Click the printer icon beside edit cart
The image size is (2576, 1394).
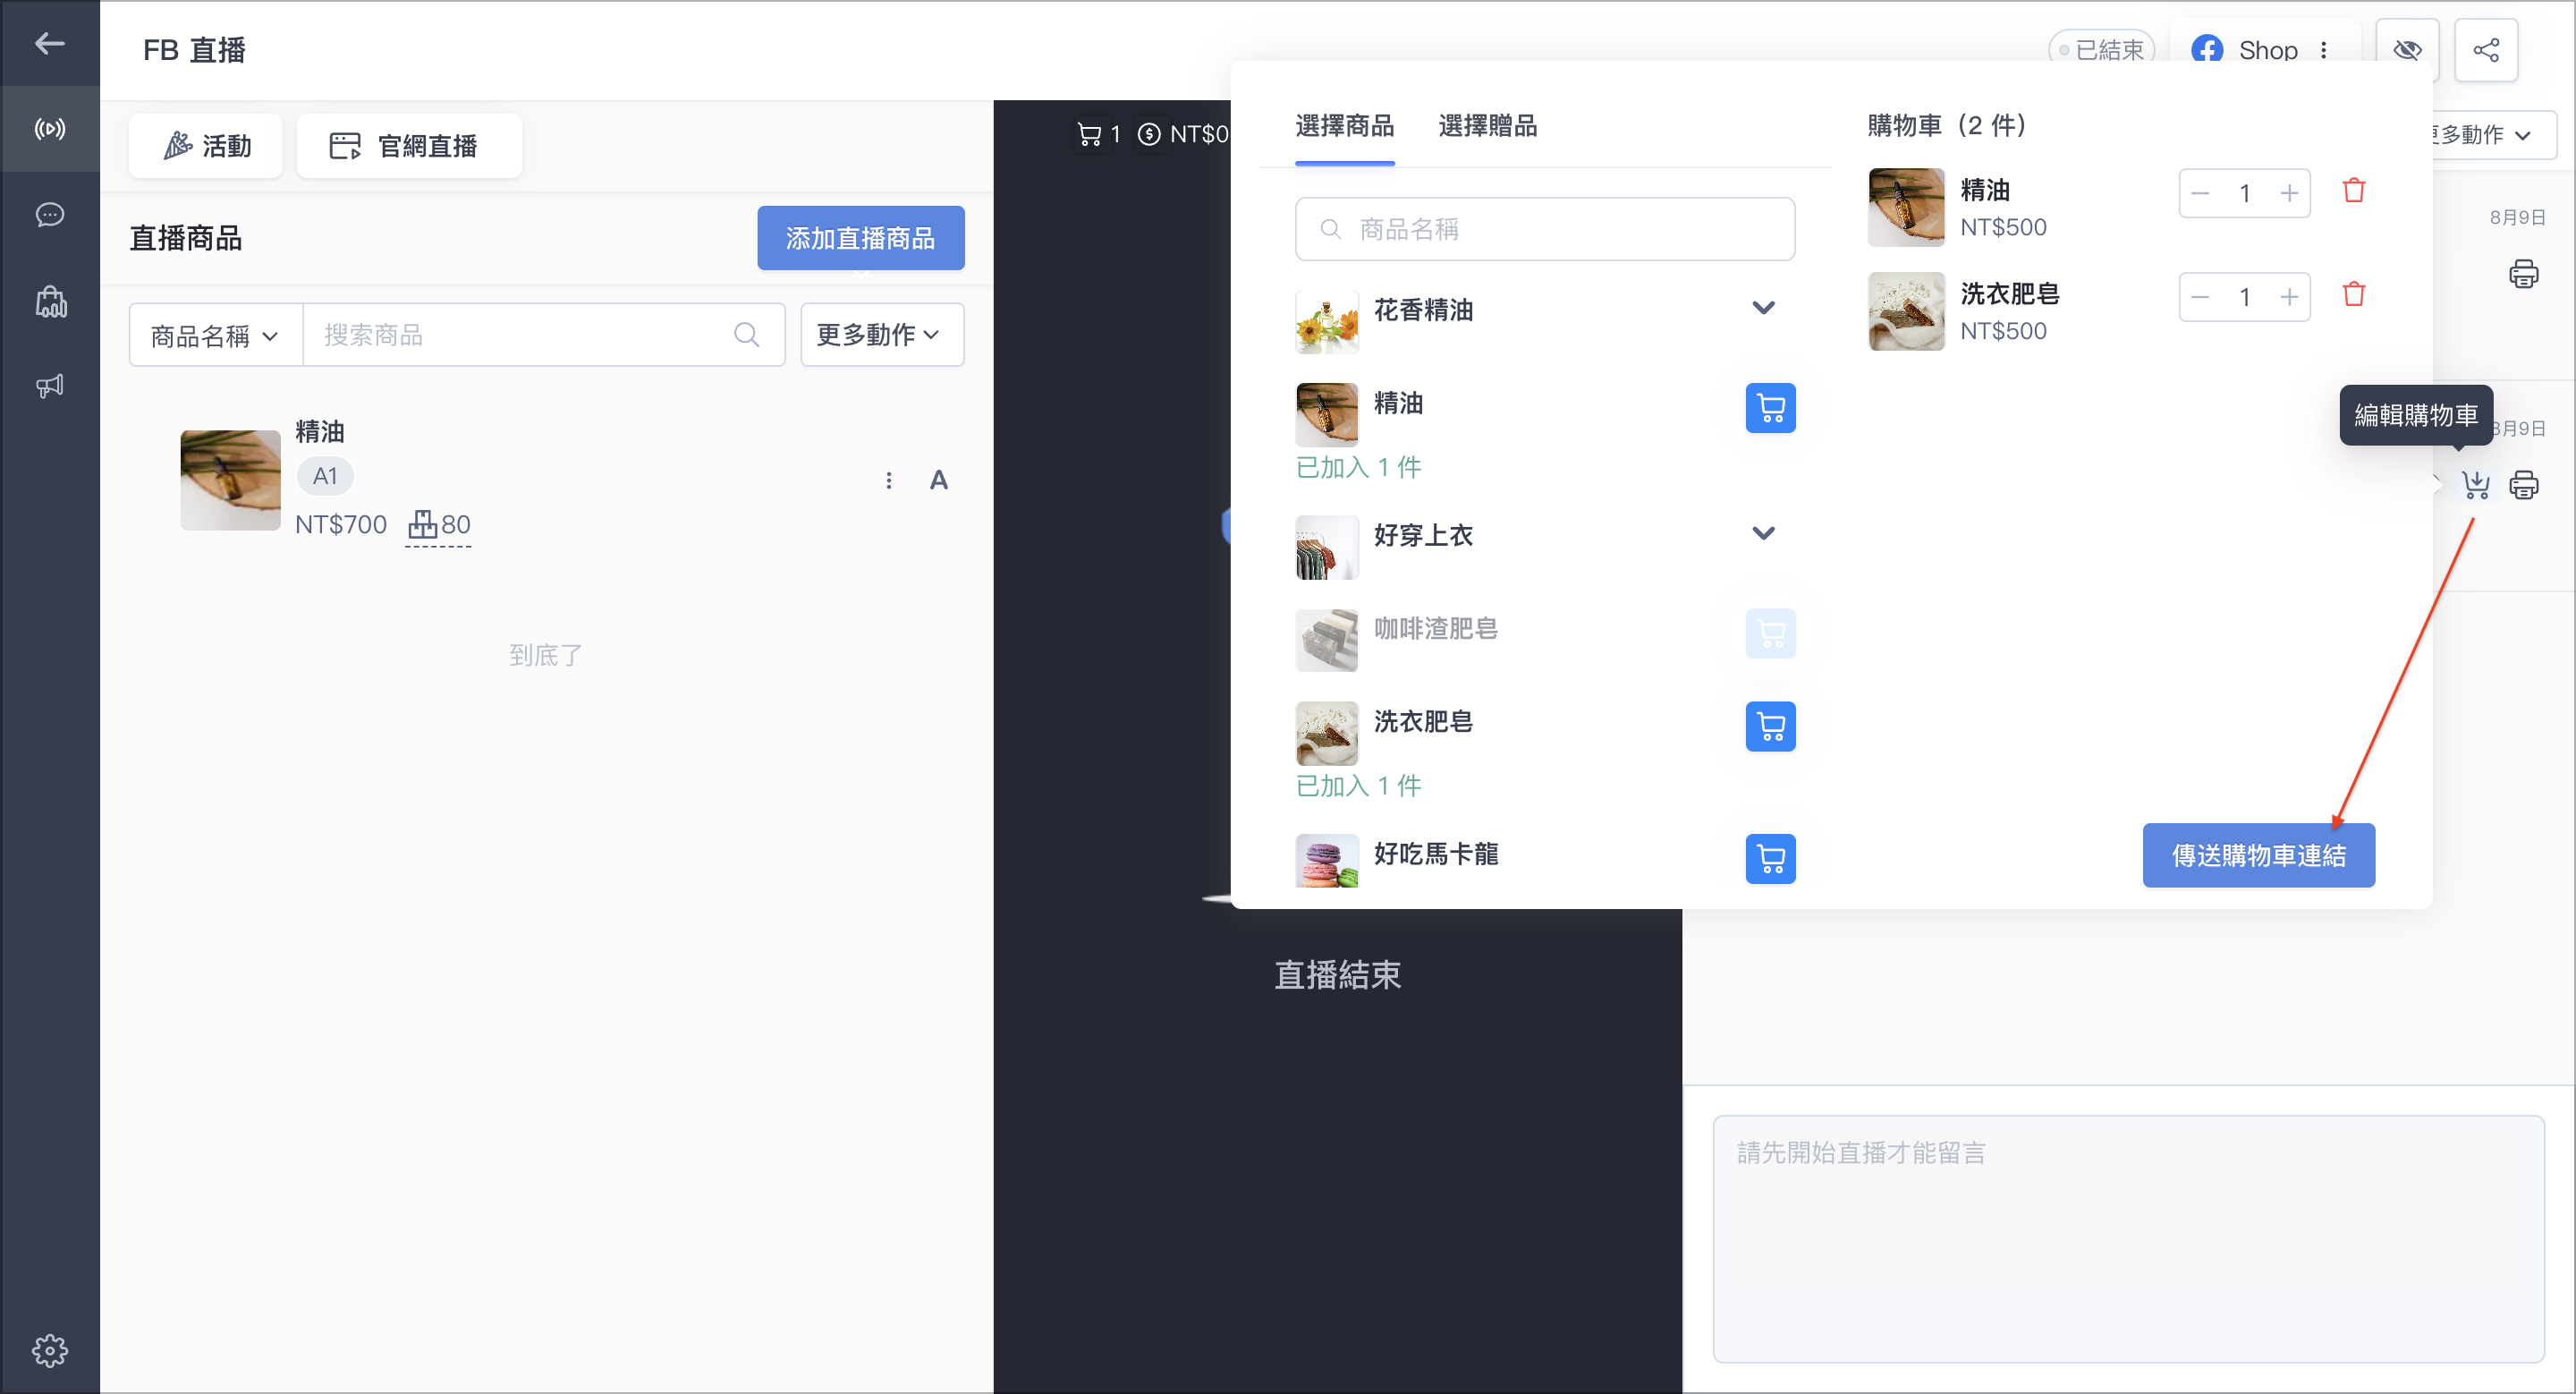coord(2523,485)
